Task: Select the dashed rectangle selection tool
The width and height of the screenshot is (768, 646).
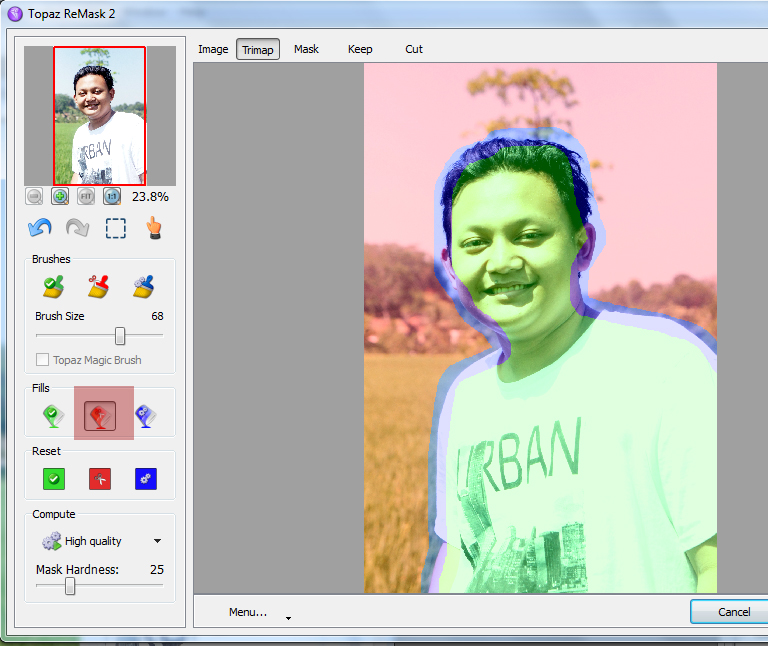Action: click(x=116, y=228)
